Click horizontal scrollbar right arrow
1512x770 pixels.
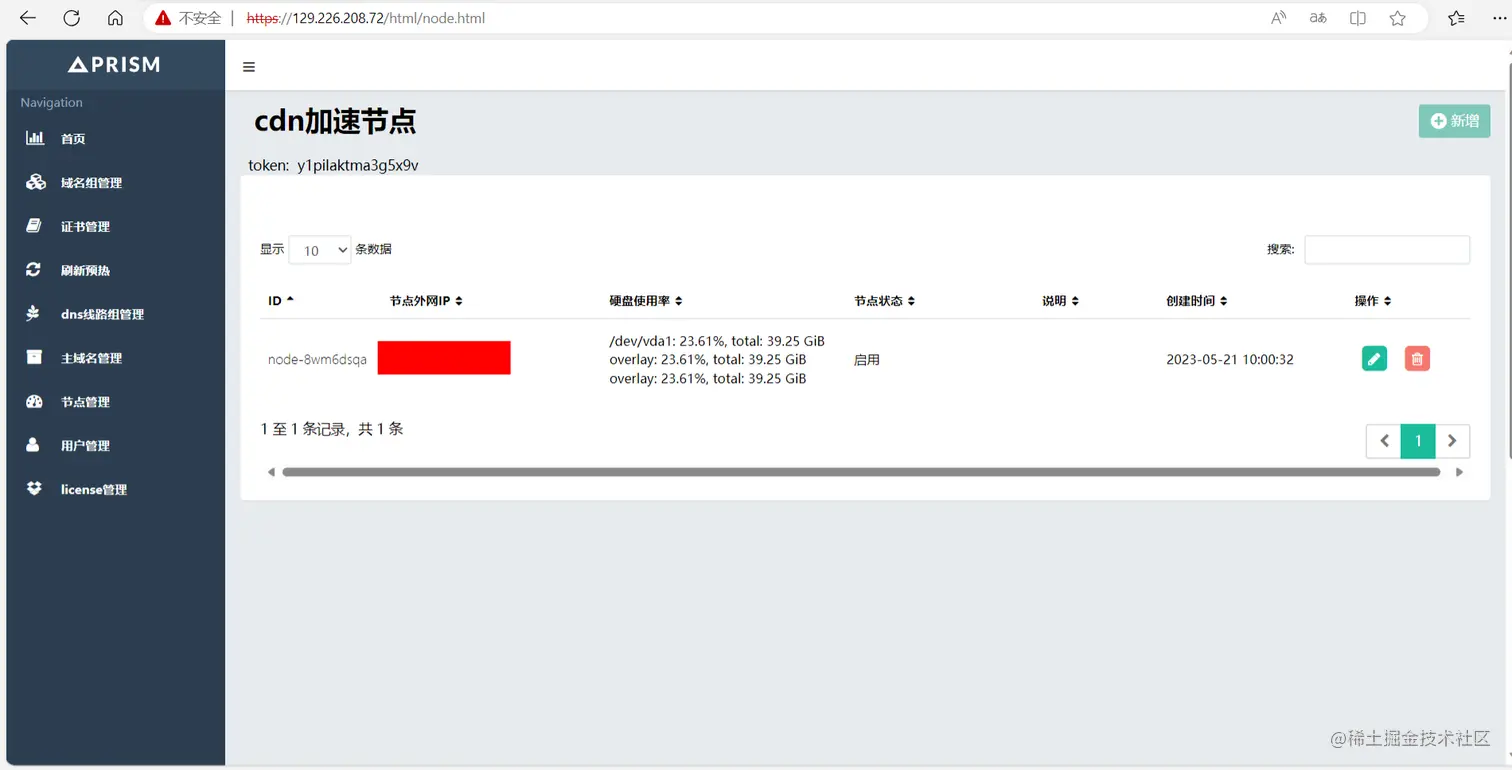[x=1459, y=472]
